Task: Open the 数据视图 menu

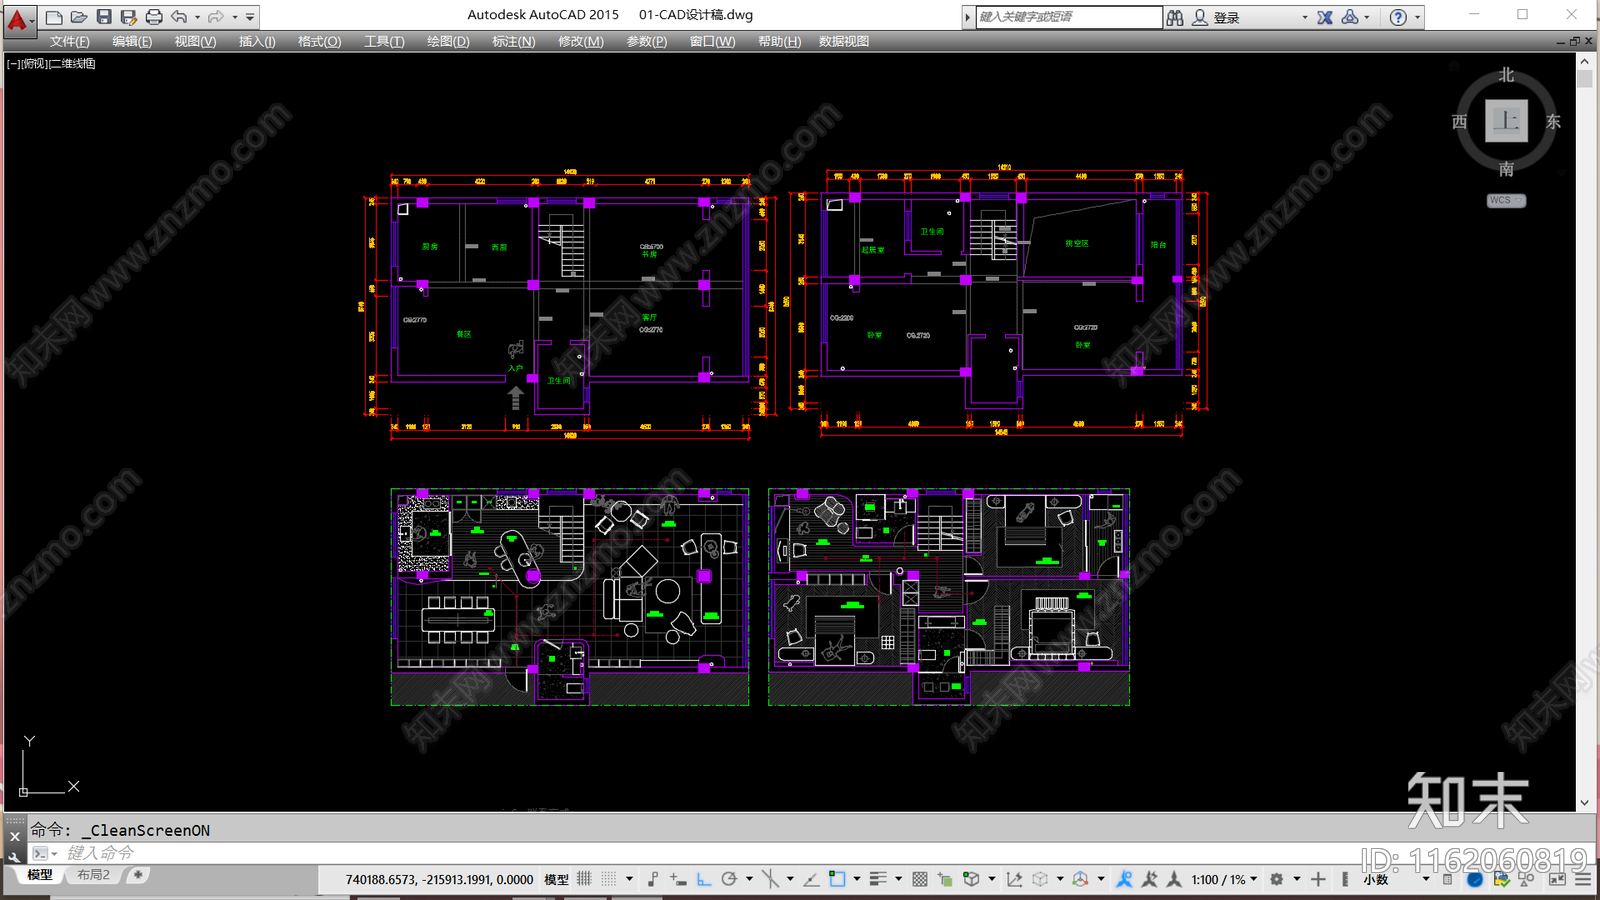Action: pyautogui.click(x=844, y=42)
